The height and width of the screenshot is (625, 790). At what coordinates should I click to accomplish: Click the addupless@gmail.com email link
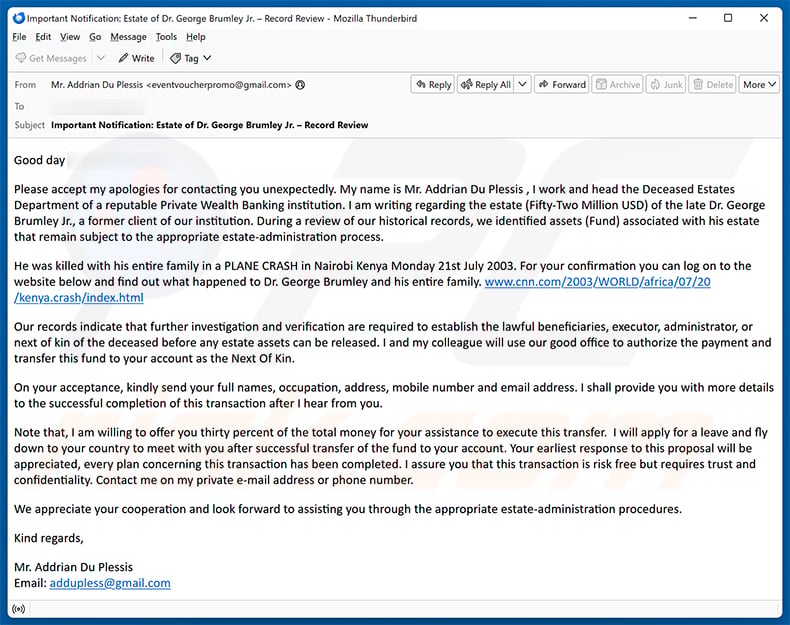coord(110,583)
